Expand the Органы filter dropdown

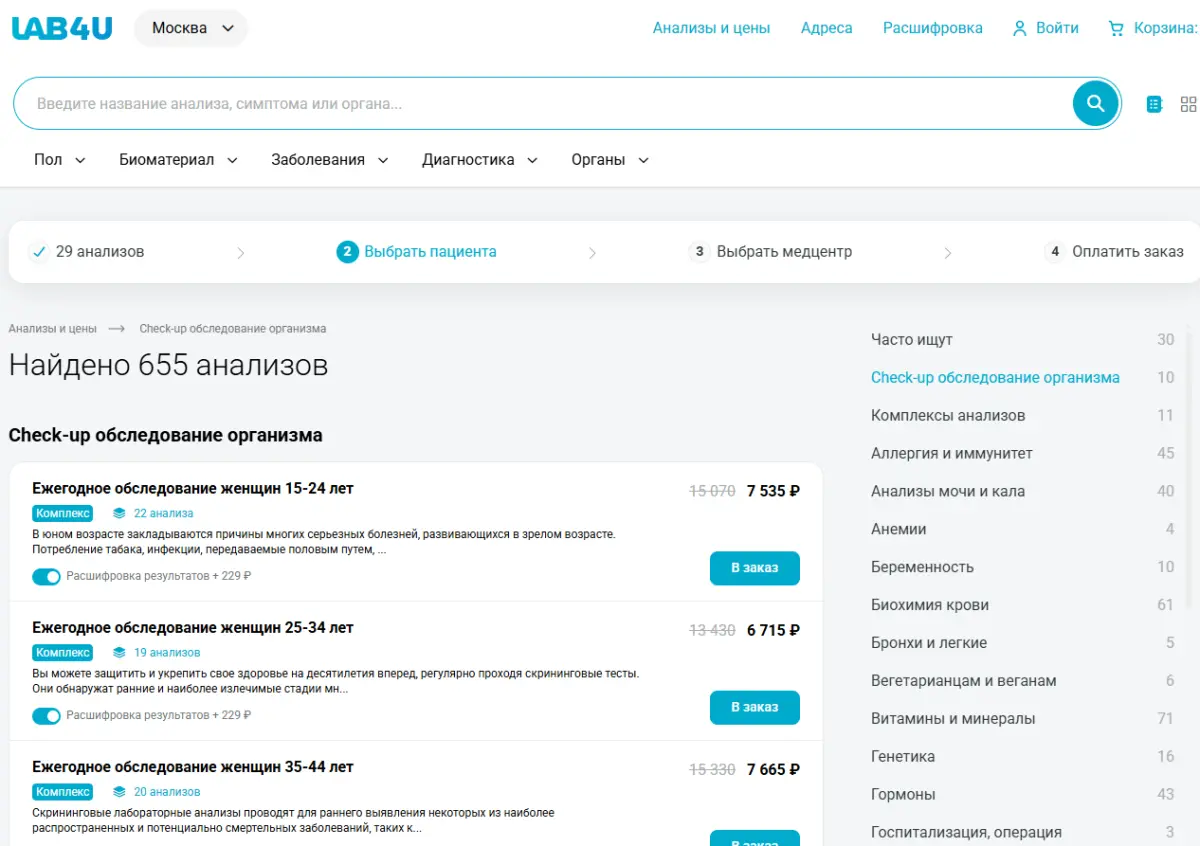[x=610, y=160]
